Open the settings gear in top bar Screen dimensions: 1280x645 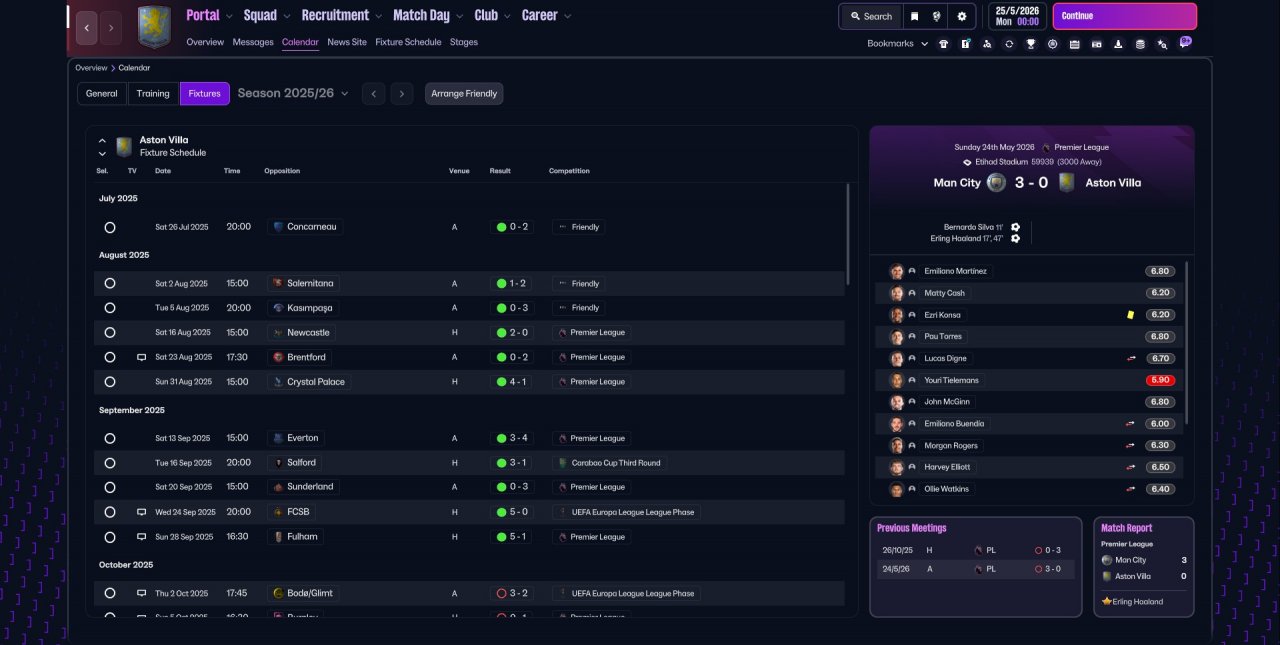pos(961,16)
